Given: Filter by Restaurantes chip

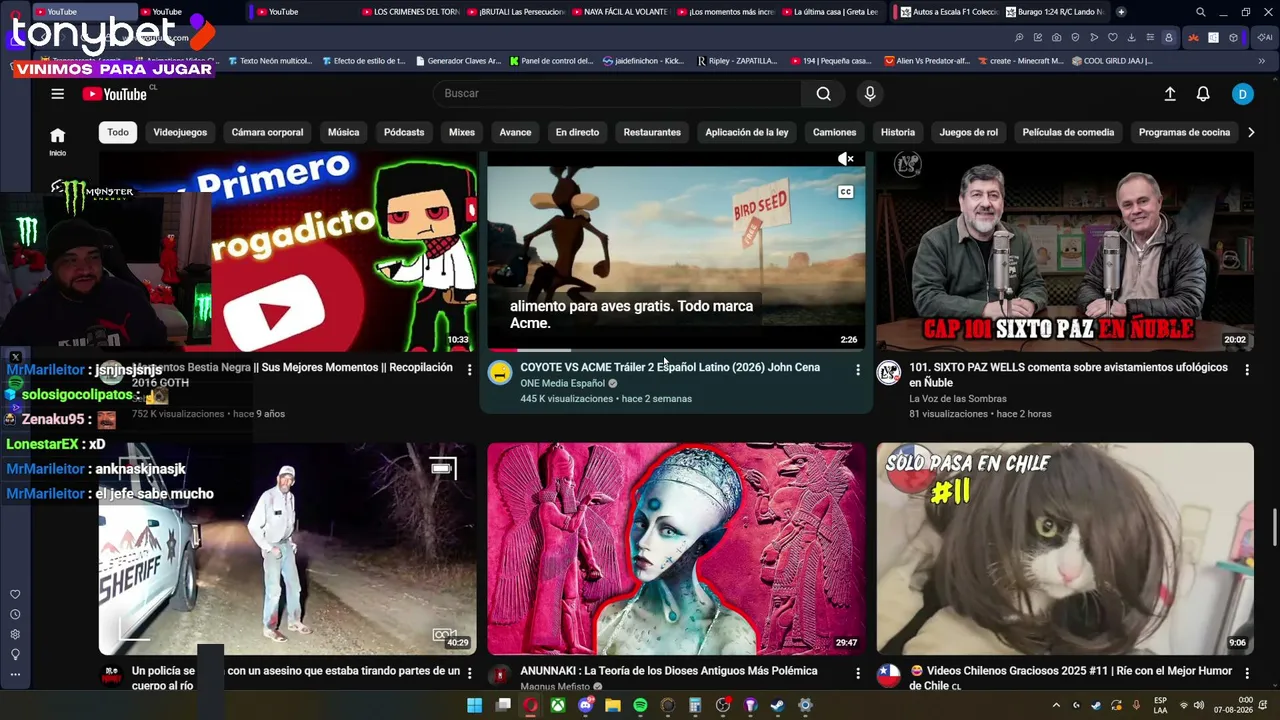Looking at the screenshot, I should tap(652, 132).
